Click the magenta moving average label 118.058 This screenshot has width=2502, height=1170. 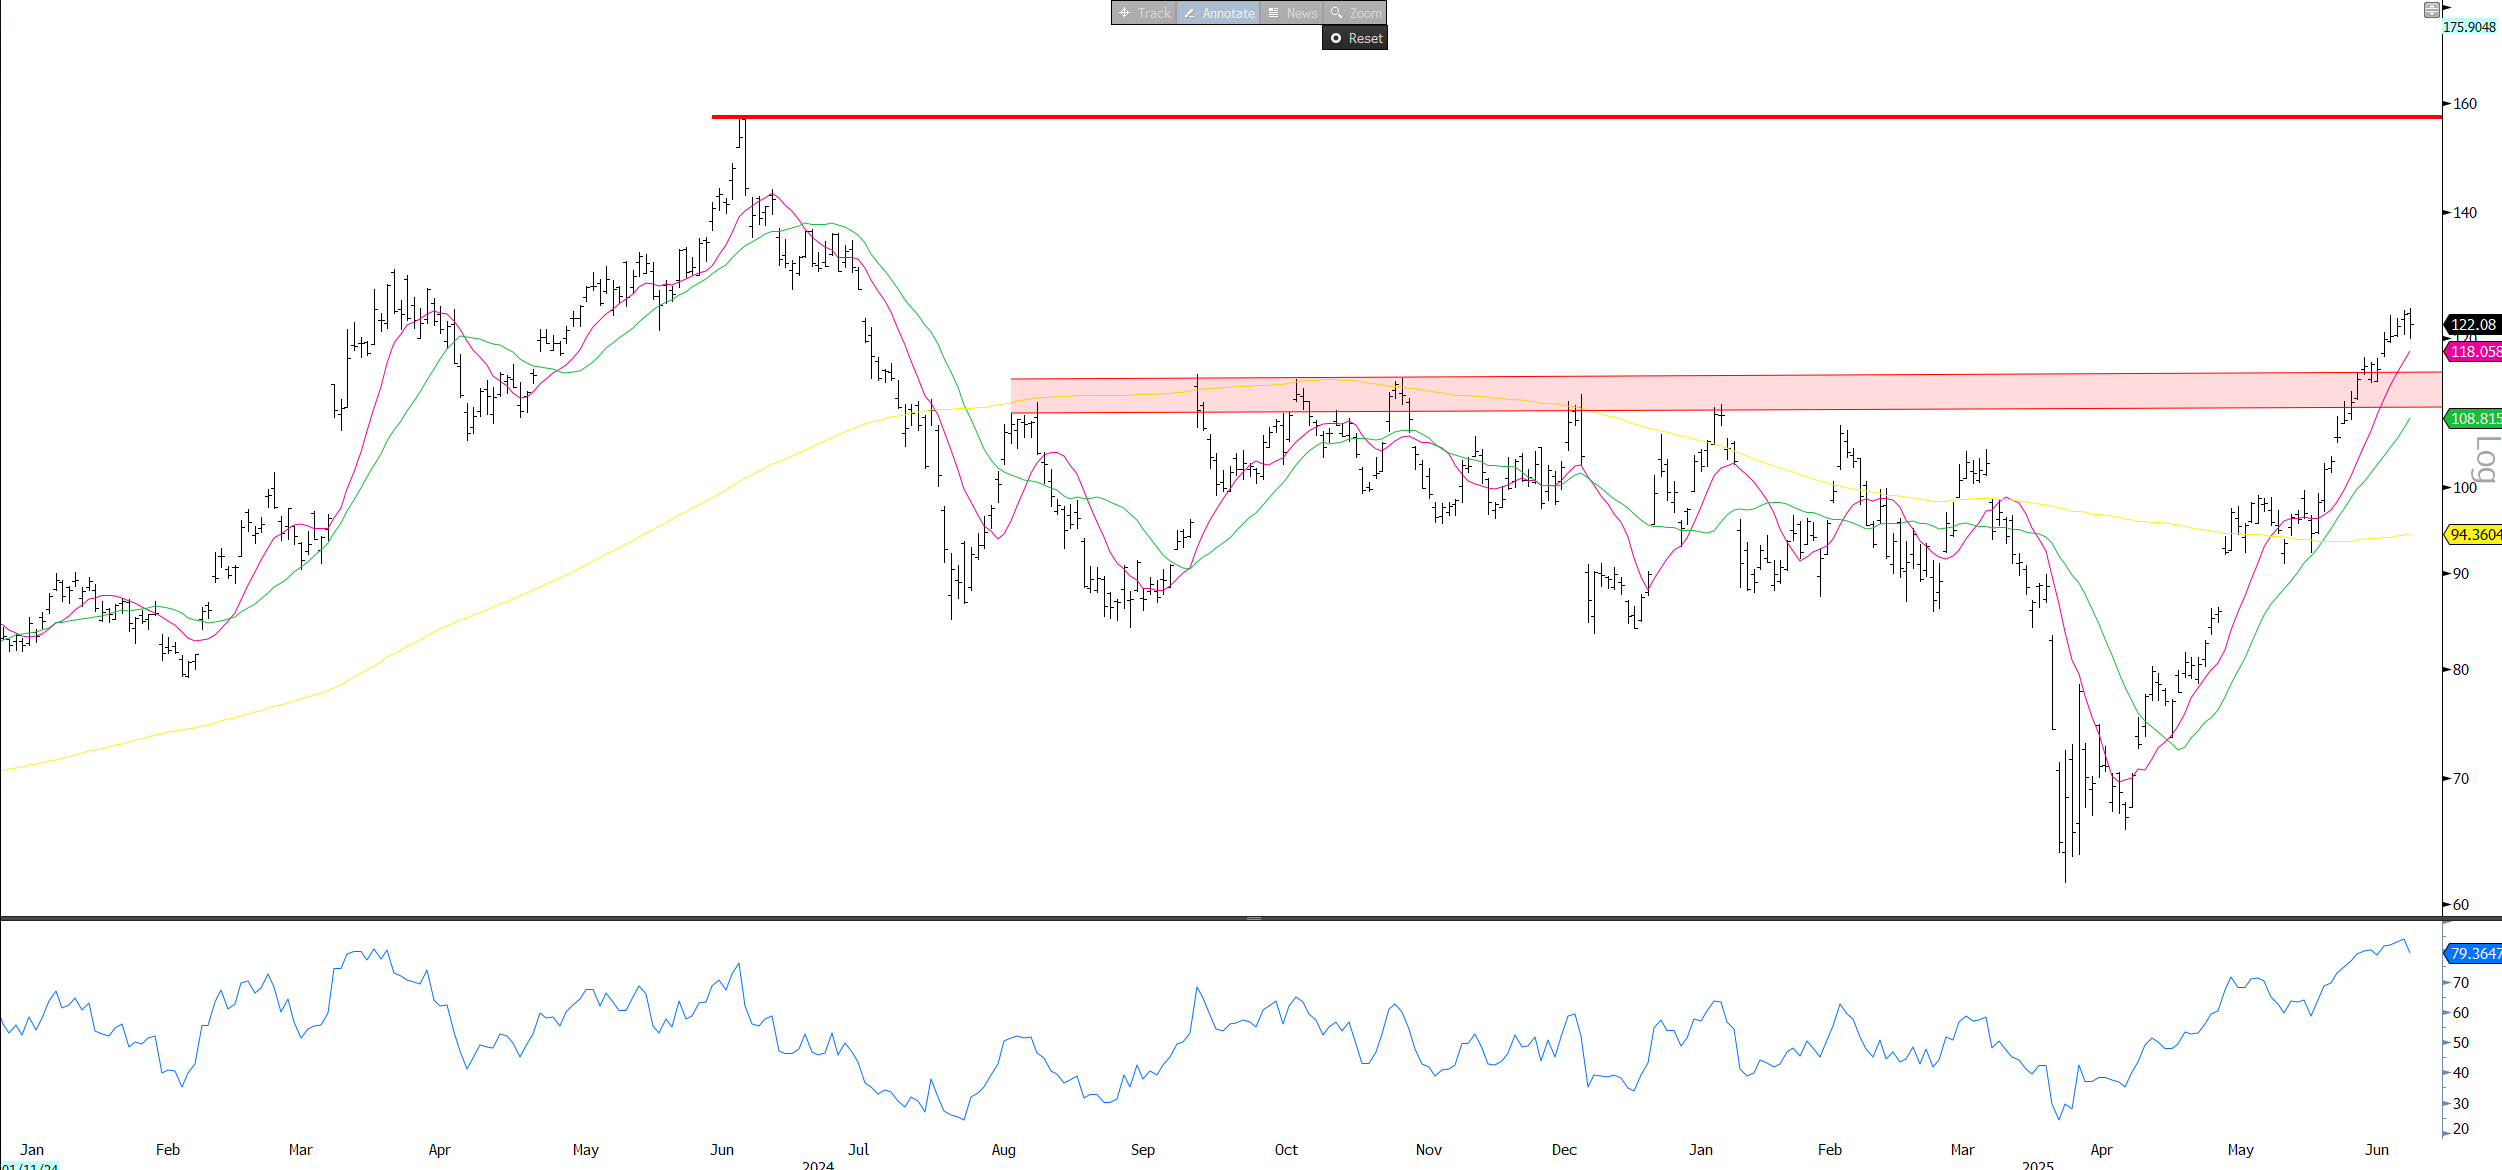(x=2474, y=351)
